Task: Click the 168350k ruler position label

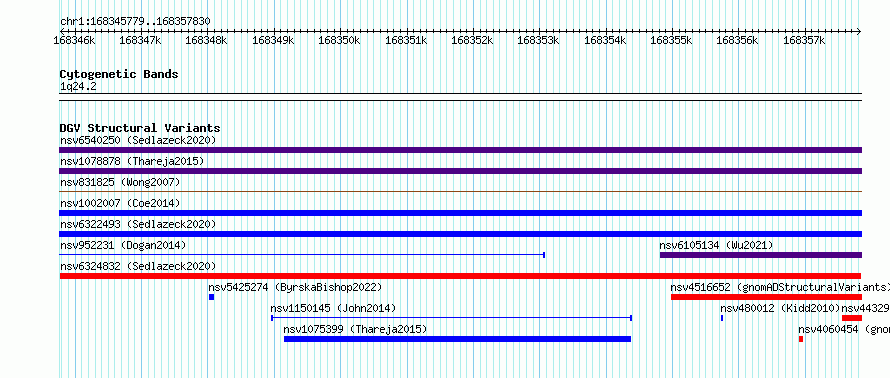Action: [339, 40]
